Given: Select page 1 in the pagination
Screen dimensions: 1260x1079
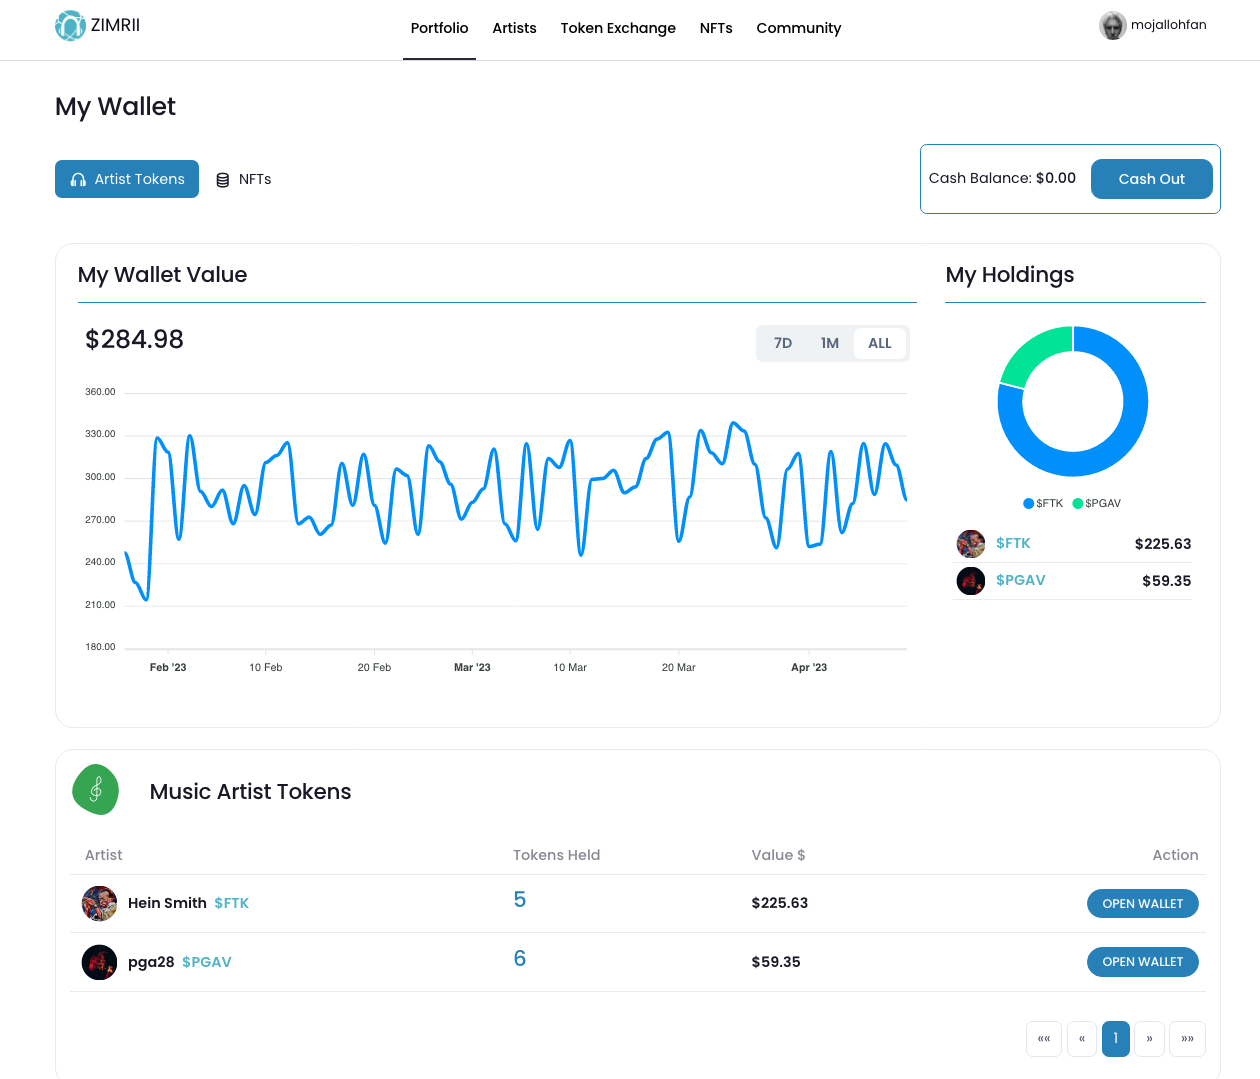Looking at the screenshot, I should coord(1115,1039).
